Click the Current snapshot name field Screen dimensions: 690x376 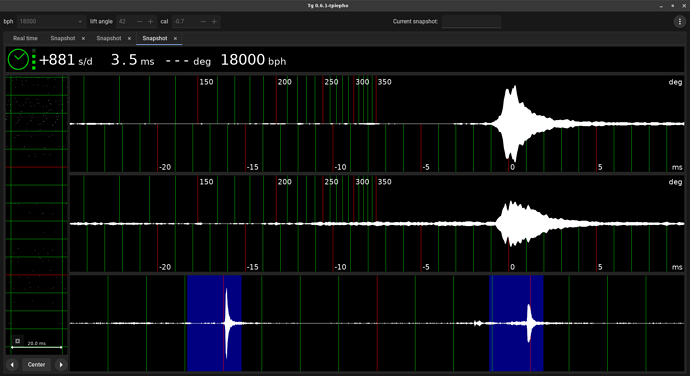[471, 22]
